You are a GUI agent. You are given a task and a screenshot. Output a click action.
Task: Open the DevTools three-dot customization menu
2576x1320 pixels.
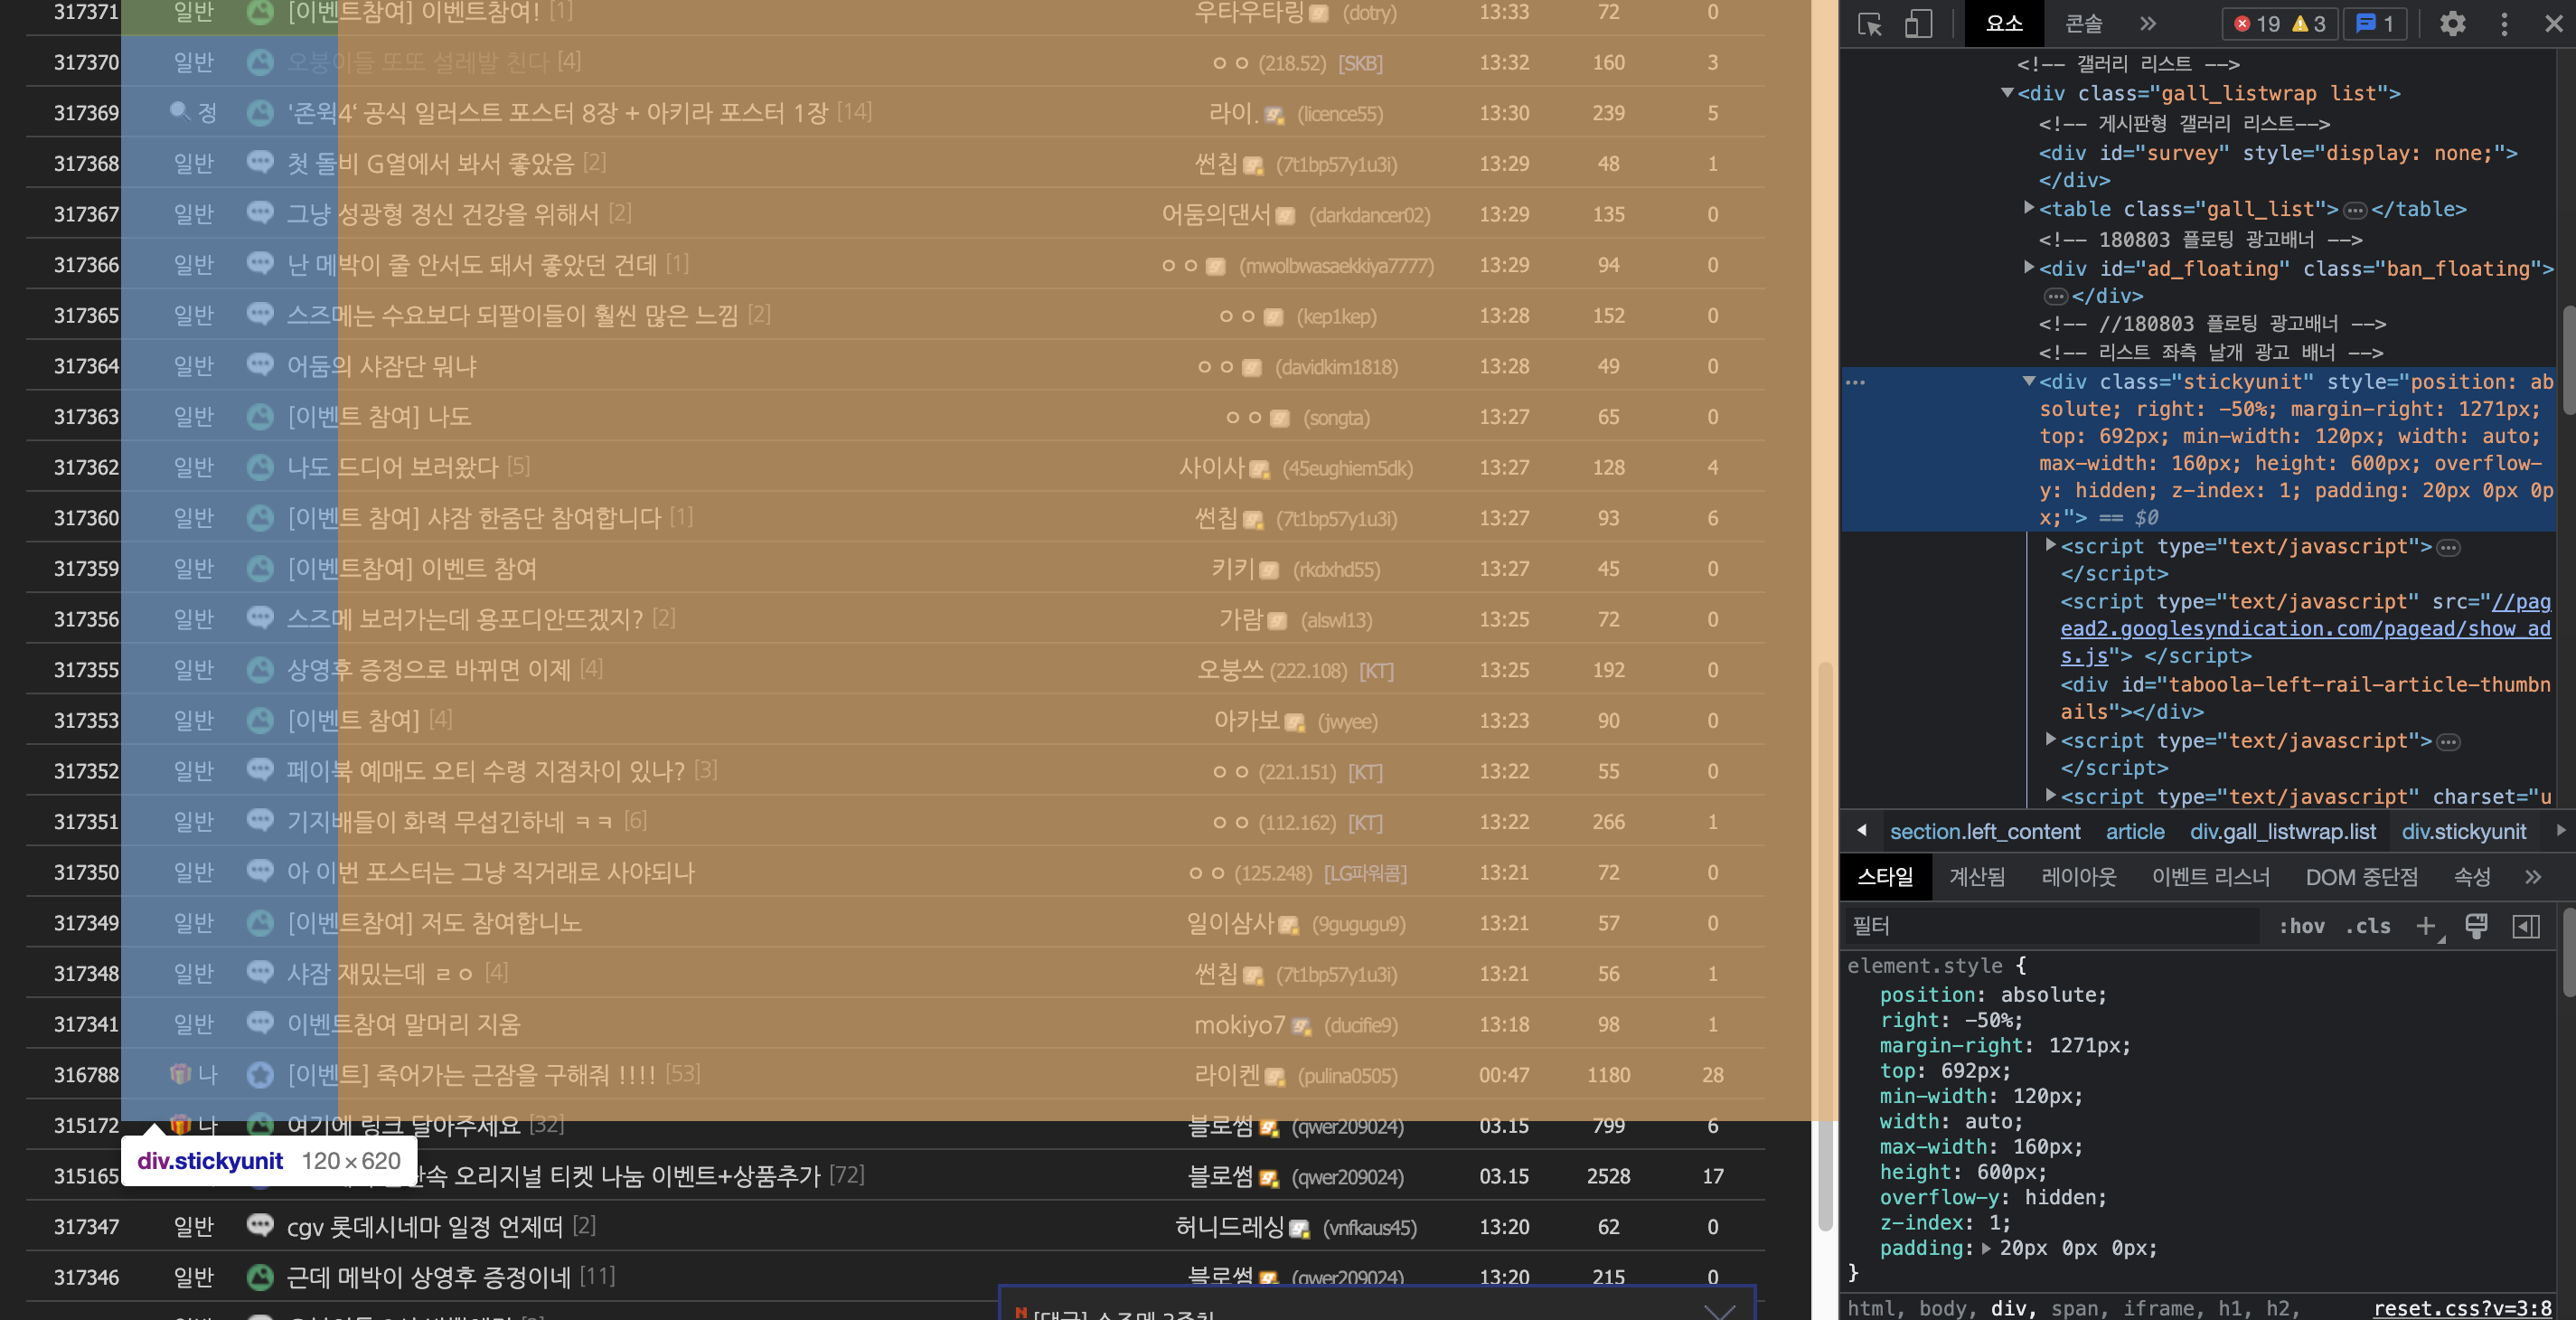(2503, 23)
